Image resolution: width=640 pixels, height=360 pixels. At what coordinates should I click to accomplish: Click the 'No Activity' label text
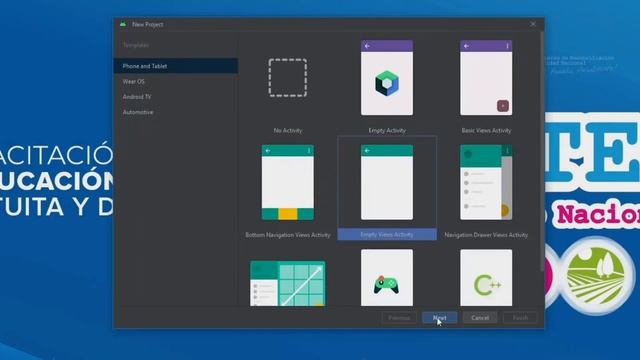pyautogui.click(x=288, y=131)
